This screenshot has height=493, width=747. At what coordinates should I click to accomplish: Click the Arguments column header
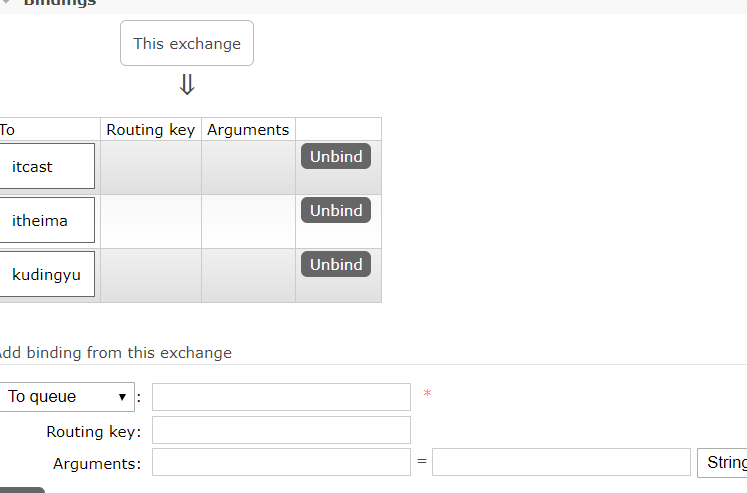tap(248, 130)
